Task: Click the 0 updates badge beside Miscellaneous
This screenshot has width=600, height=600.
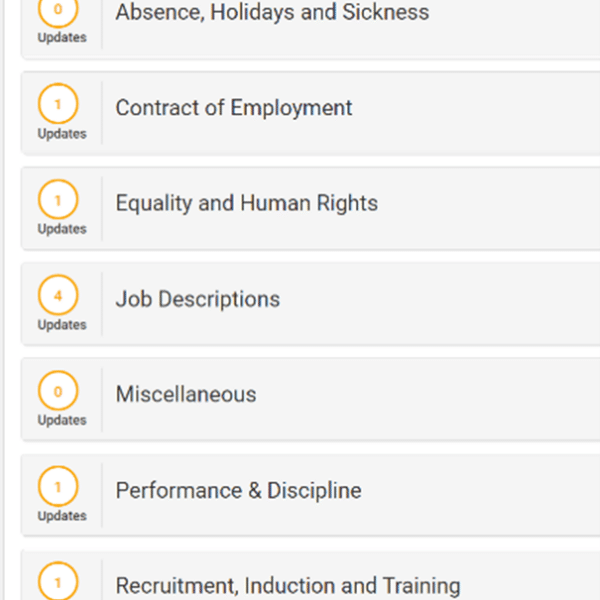Action: [58, 391]
